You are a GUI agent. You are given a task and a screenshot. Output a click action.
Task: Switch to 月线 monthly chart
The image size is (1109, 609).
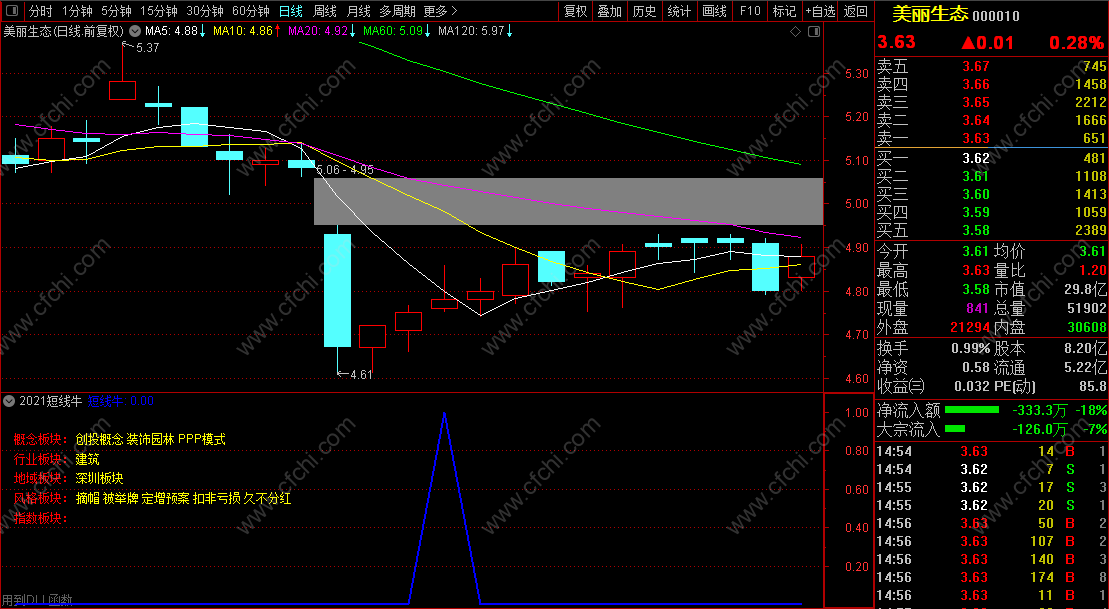point(359,11)
